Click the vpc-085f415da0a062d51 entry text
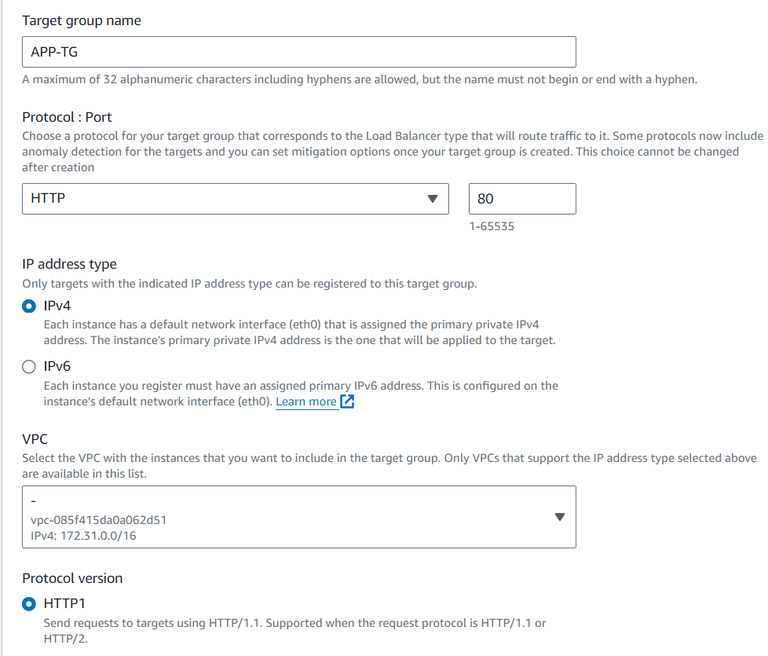Screen dimensions: 768x656 coord(97,519)
